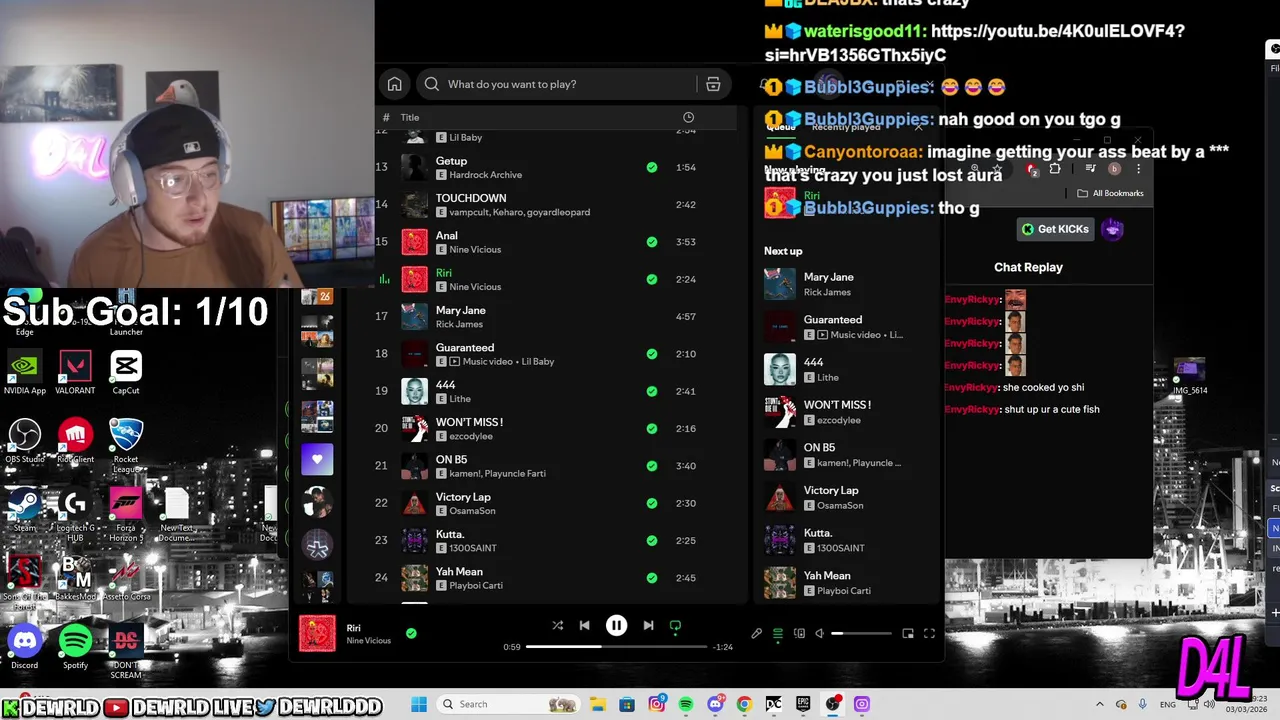The image size is (1280, 720).
Task: Open Steam desktop icon
Action: (x=25, y=510)
